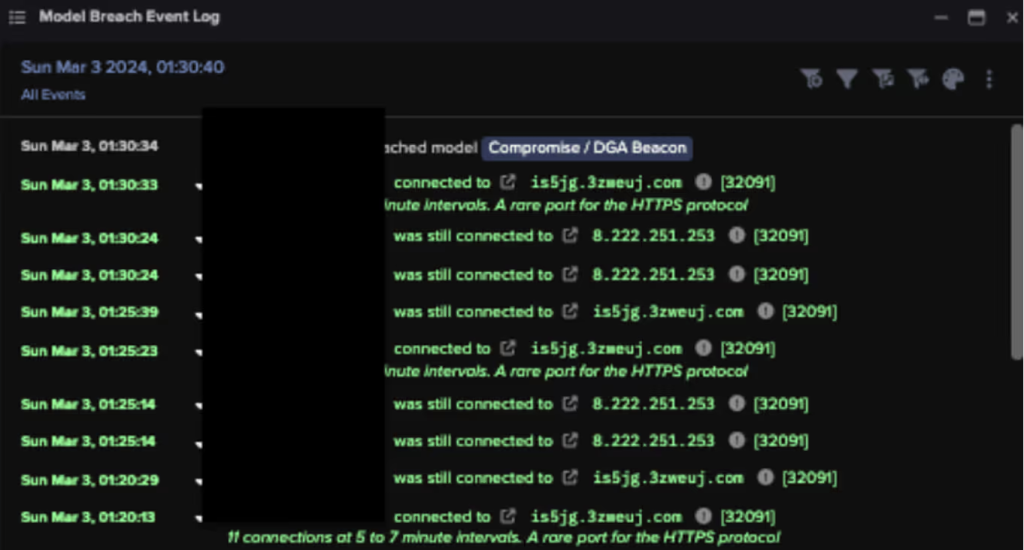1024x550 pixels.
Task: Click the Compromise / DGA Beacon model tag
Action: pyautogui.click(x=587, y=148)
